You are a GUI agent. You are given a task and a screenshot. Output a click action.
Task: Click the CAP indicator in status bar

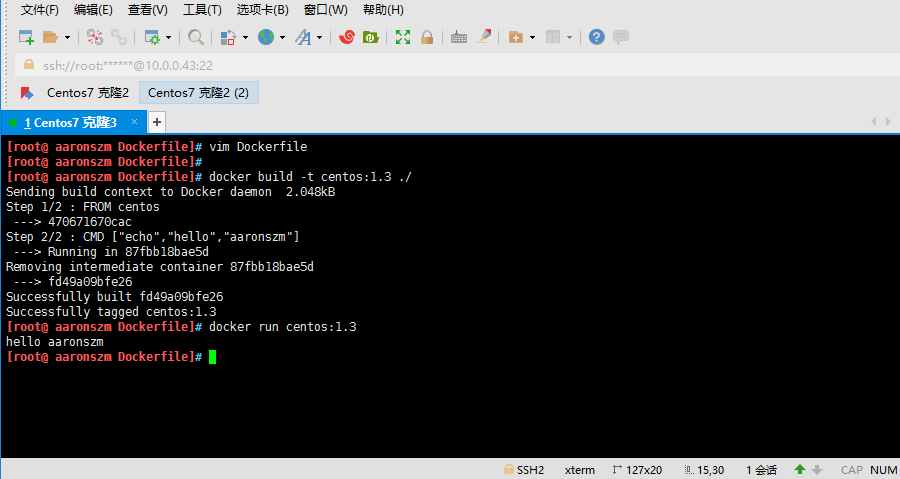pyautogui.click(x=852, y=470)
